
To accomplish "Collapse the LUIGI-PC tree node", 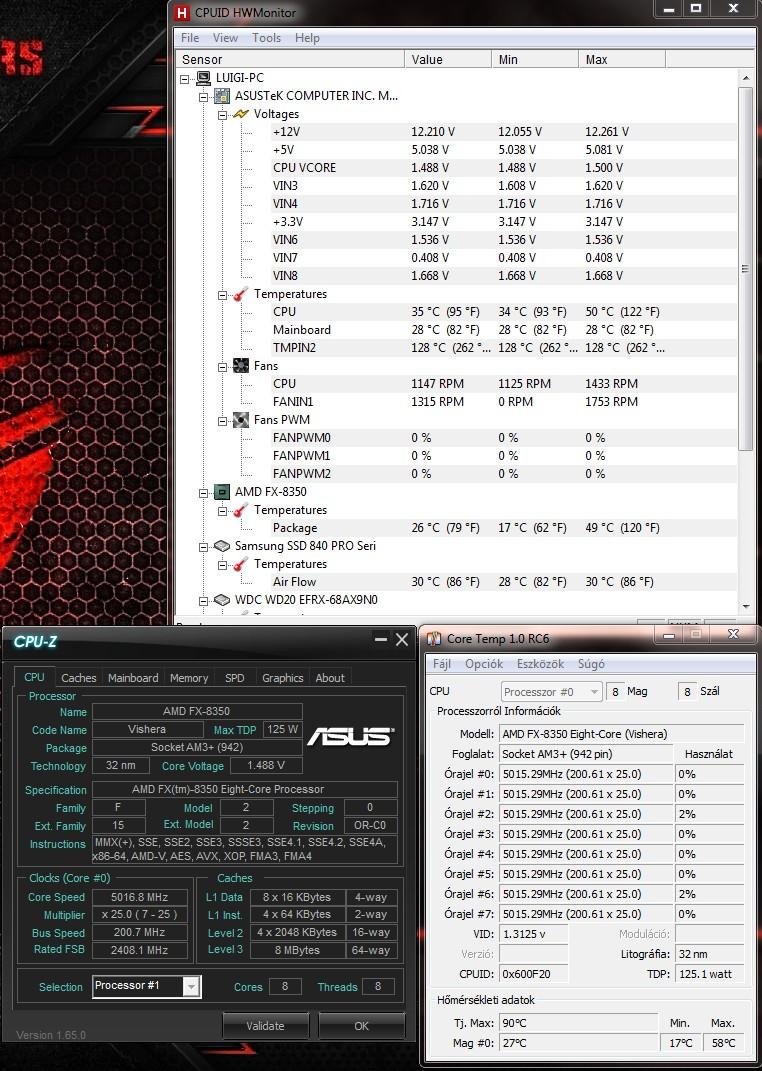I will (184, 79).
